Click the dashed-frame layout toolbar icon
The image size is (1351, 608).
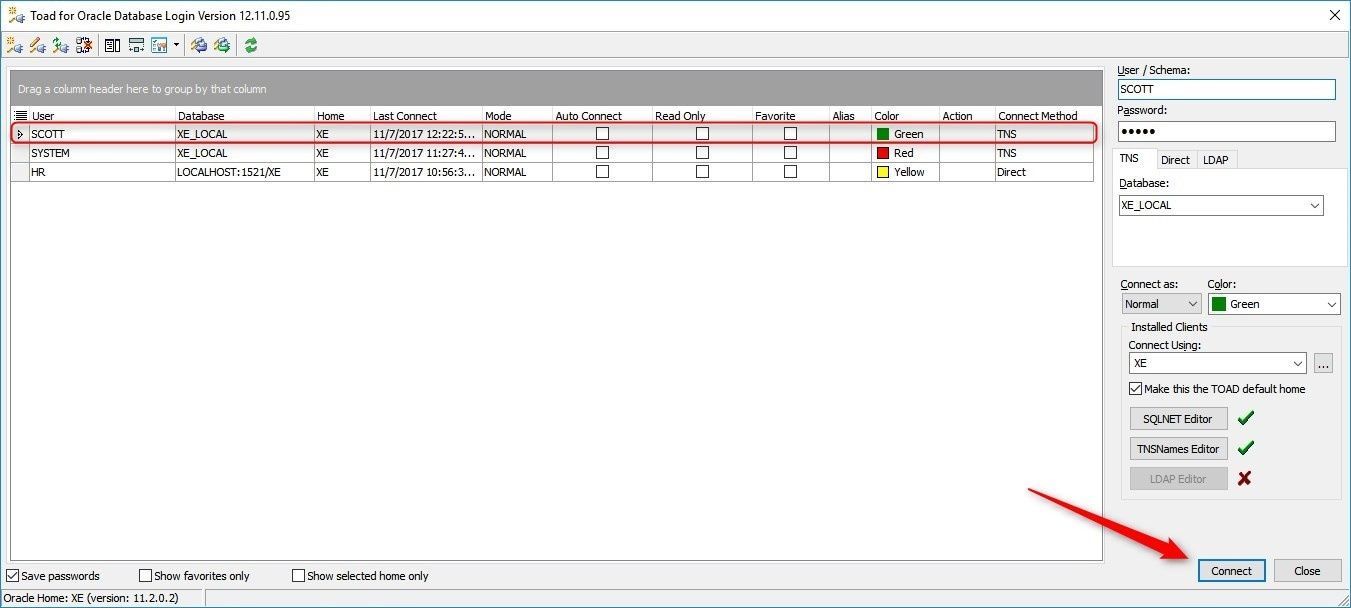pos(136,45)
